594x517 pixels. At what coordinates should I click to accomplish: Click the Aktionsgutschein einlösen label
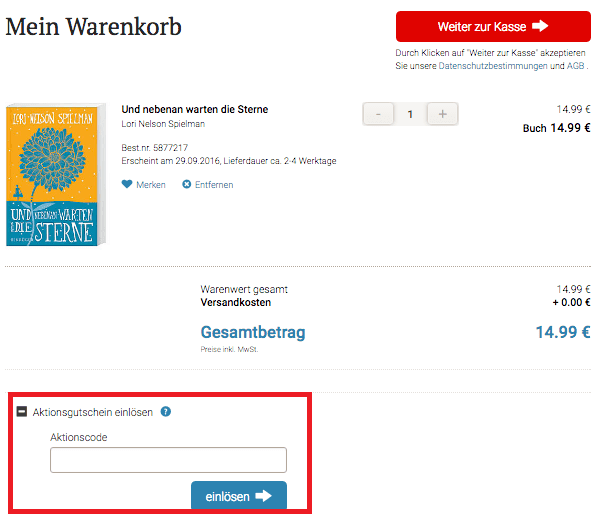93,412
